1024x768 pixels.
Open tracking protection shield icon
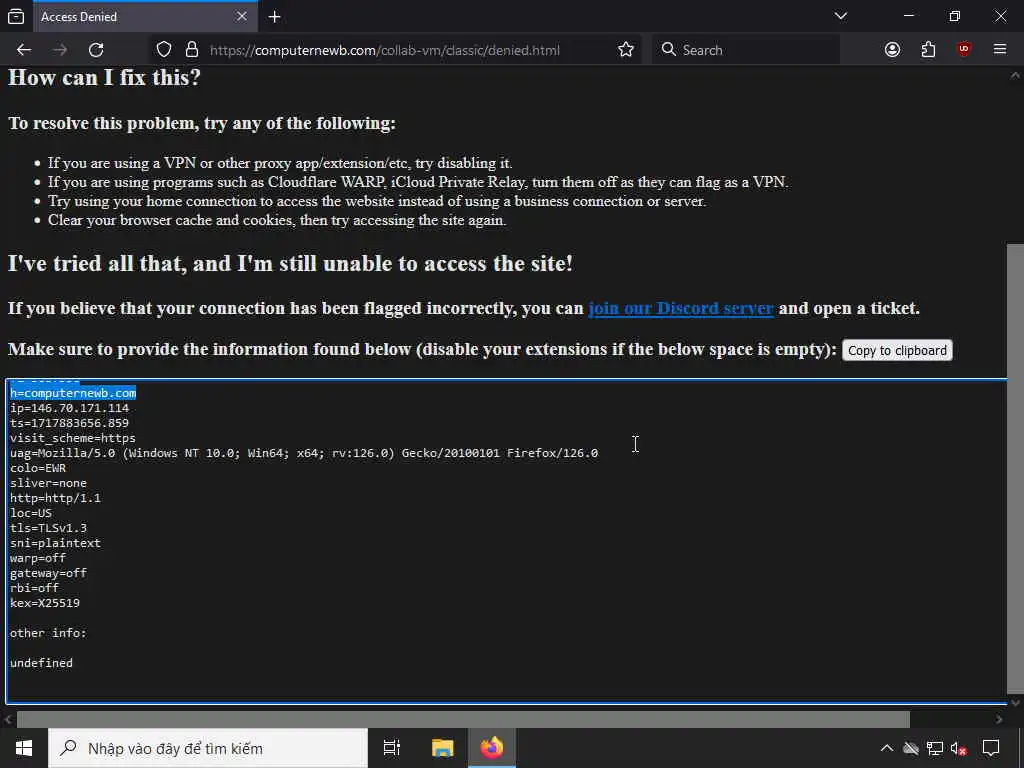[164, 50]
